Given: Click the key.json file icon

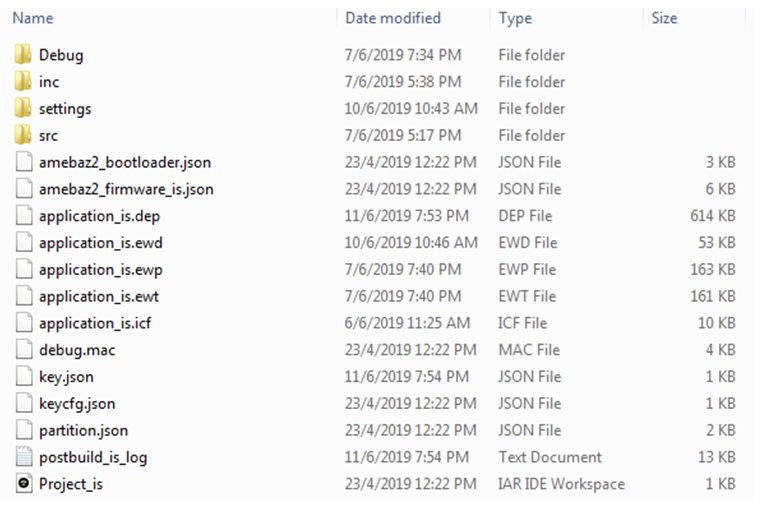Looking at the screenshot, I should [x=23, y=376].
